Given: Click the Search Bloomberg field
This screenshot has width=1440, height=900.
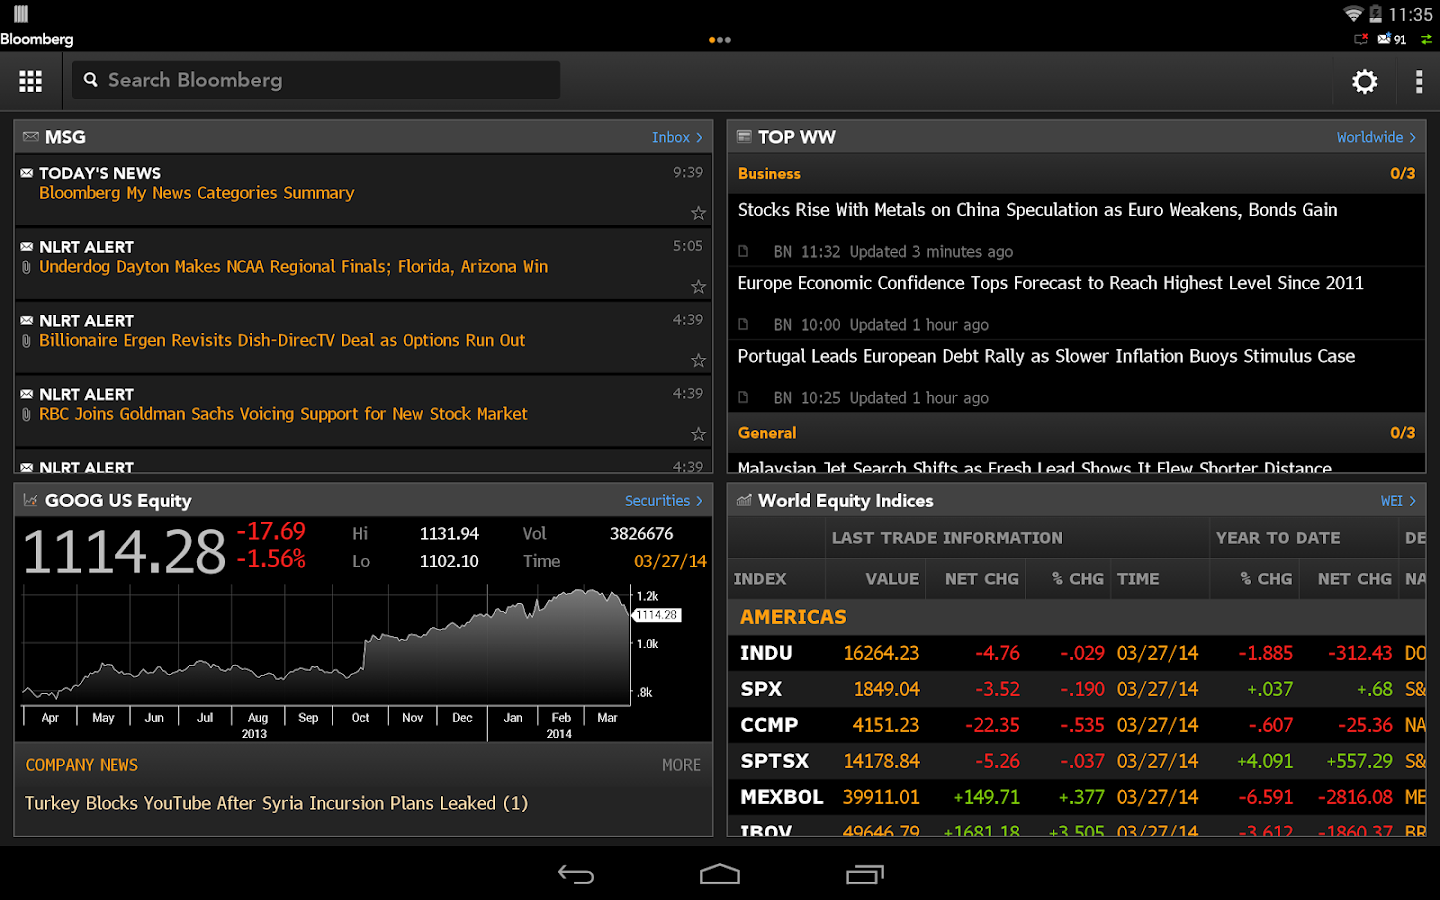Looking at the screenshot, I should 316,80.
